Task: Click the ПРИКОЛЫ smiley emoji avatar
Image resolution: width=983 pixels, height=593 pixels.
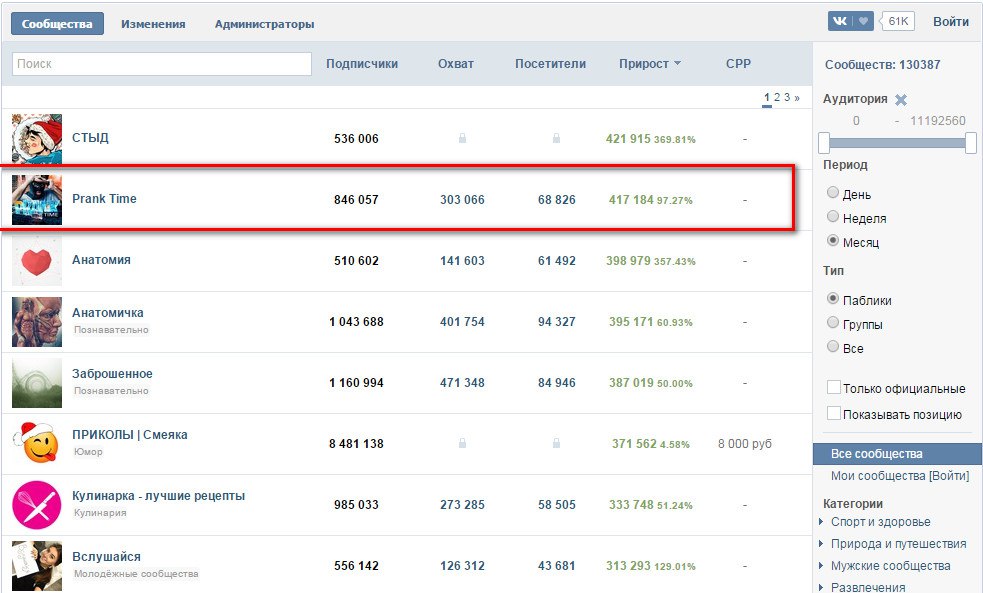Action: (37, 444)
